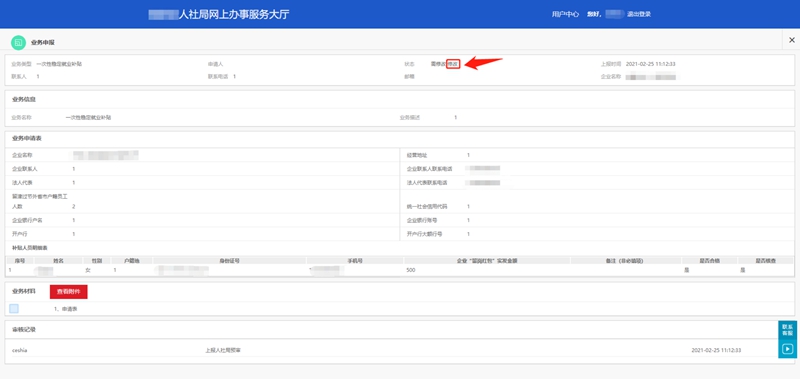Open the 联系客服 side widget
Viewport: 800px width, 379px height.
tap(787, 330)
